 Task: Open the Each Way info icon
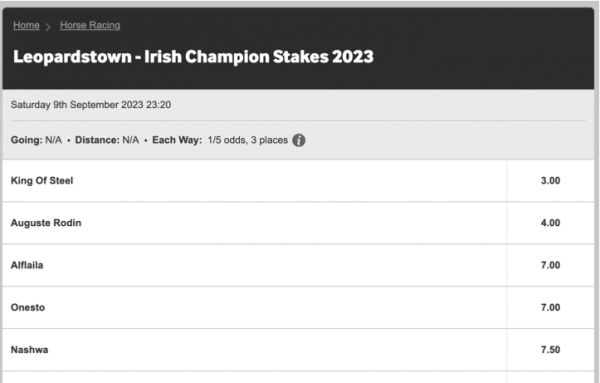point(299,140)
